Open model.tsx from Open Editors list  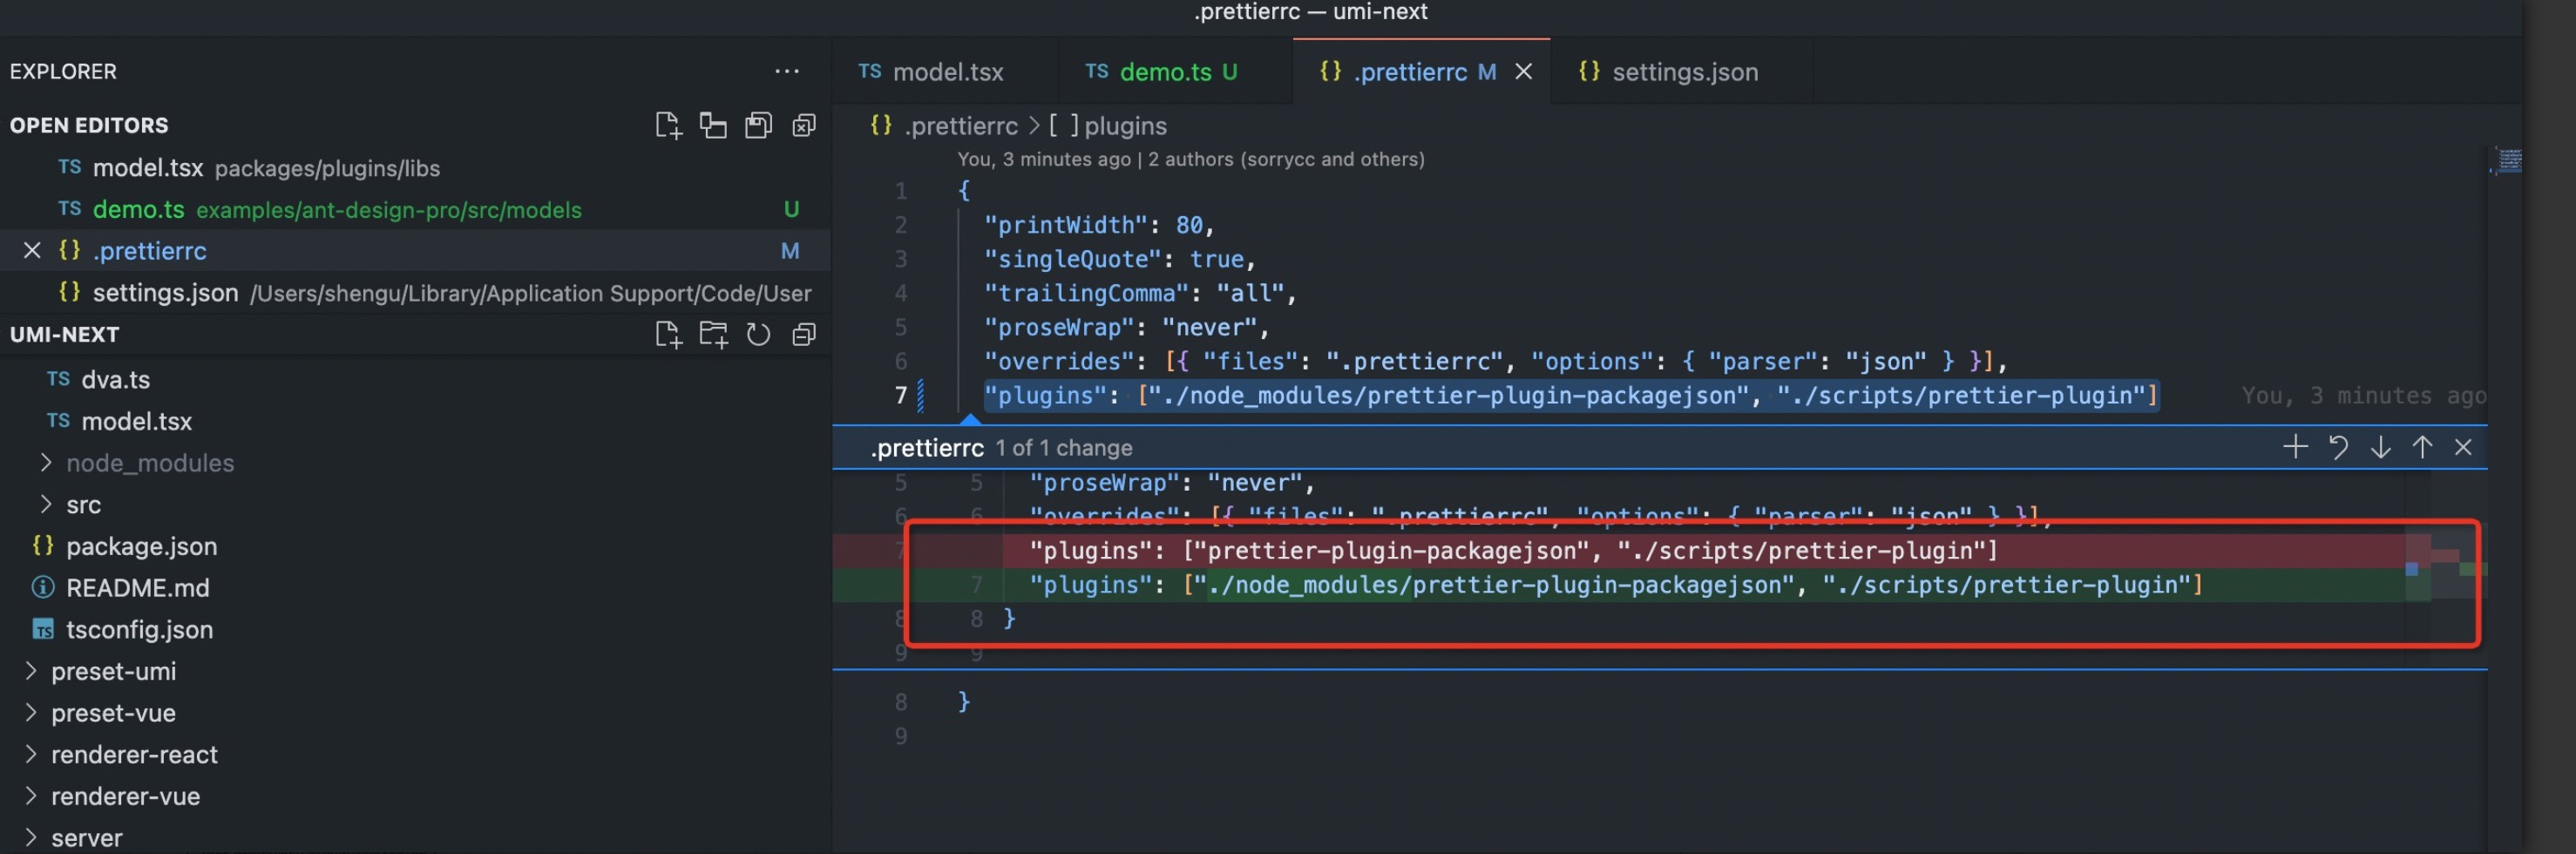[x=415, y=167]
